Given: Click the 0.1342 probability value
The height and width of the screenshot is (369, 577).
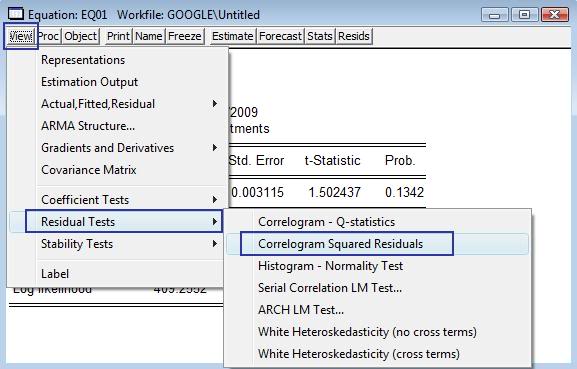Looking at the screenshot, I should point(404,192).
